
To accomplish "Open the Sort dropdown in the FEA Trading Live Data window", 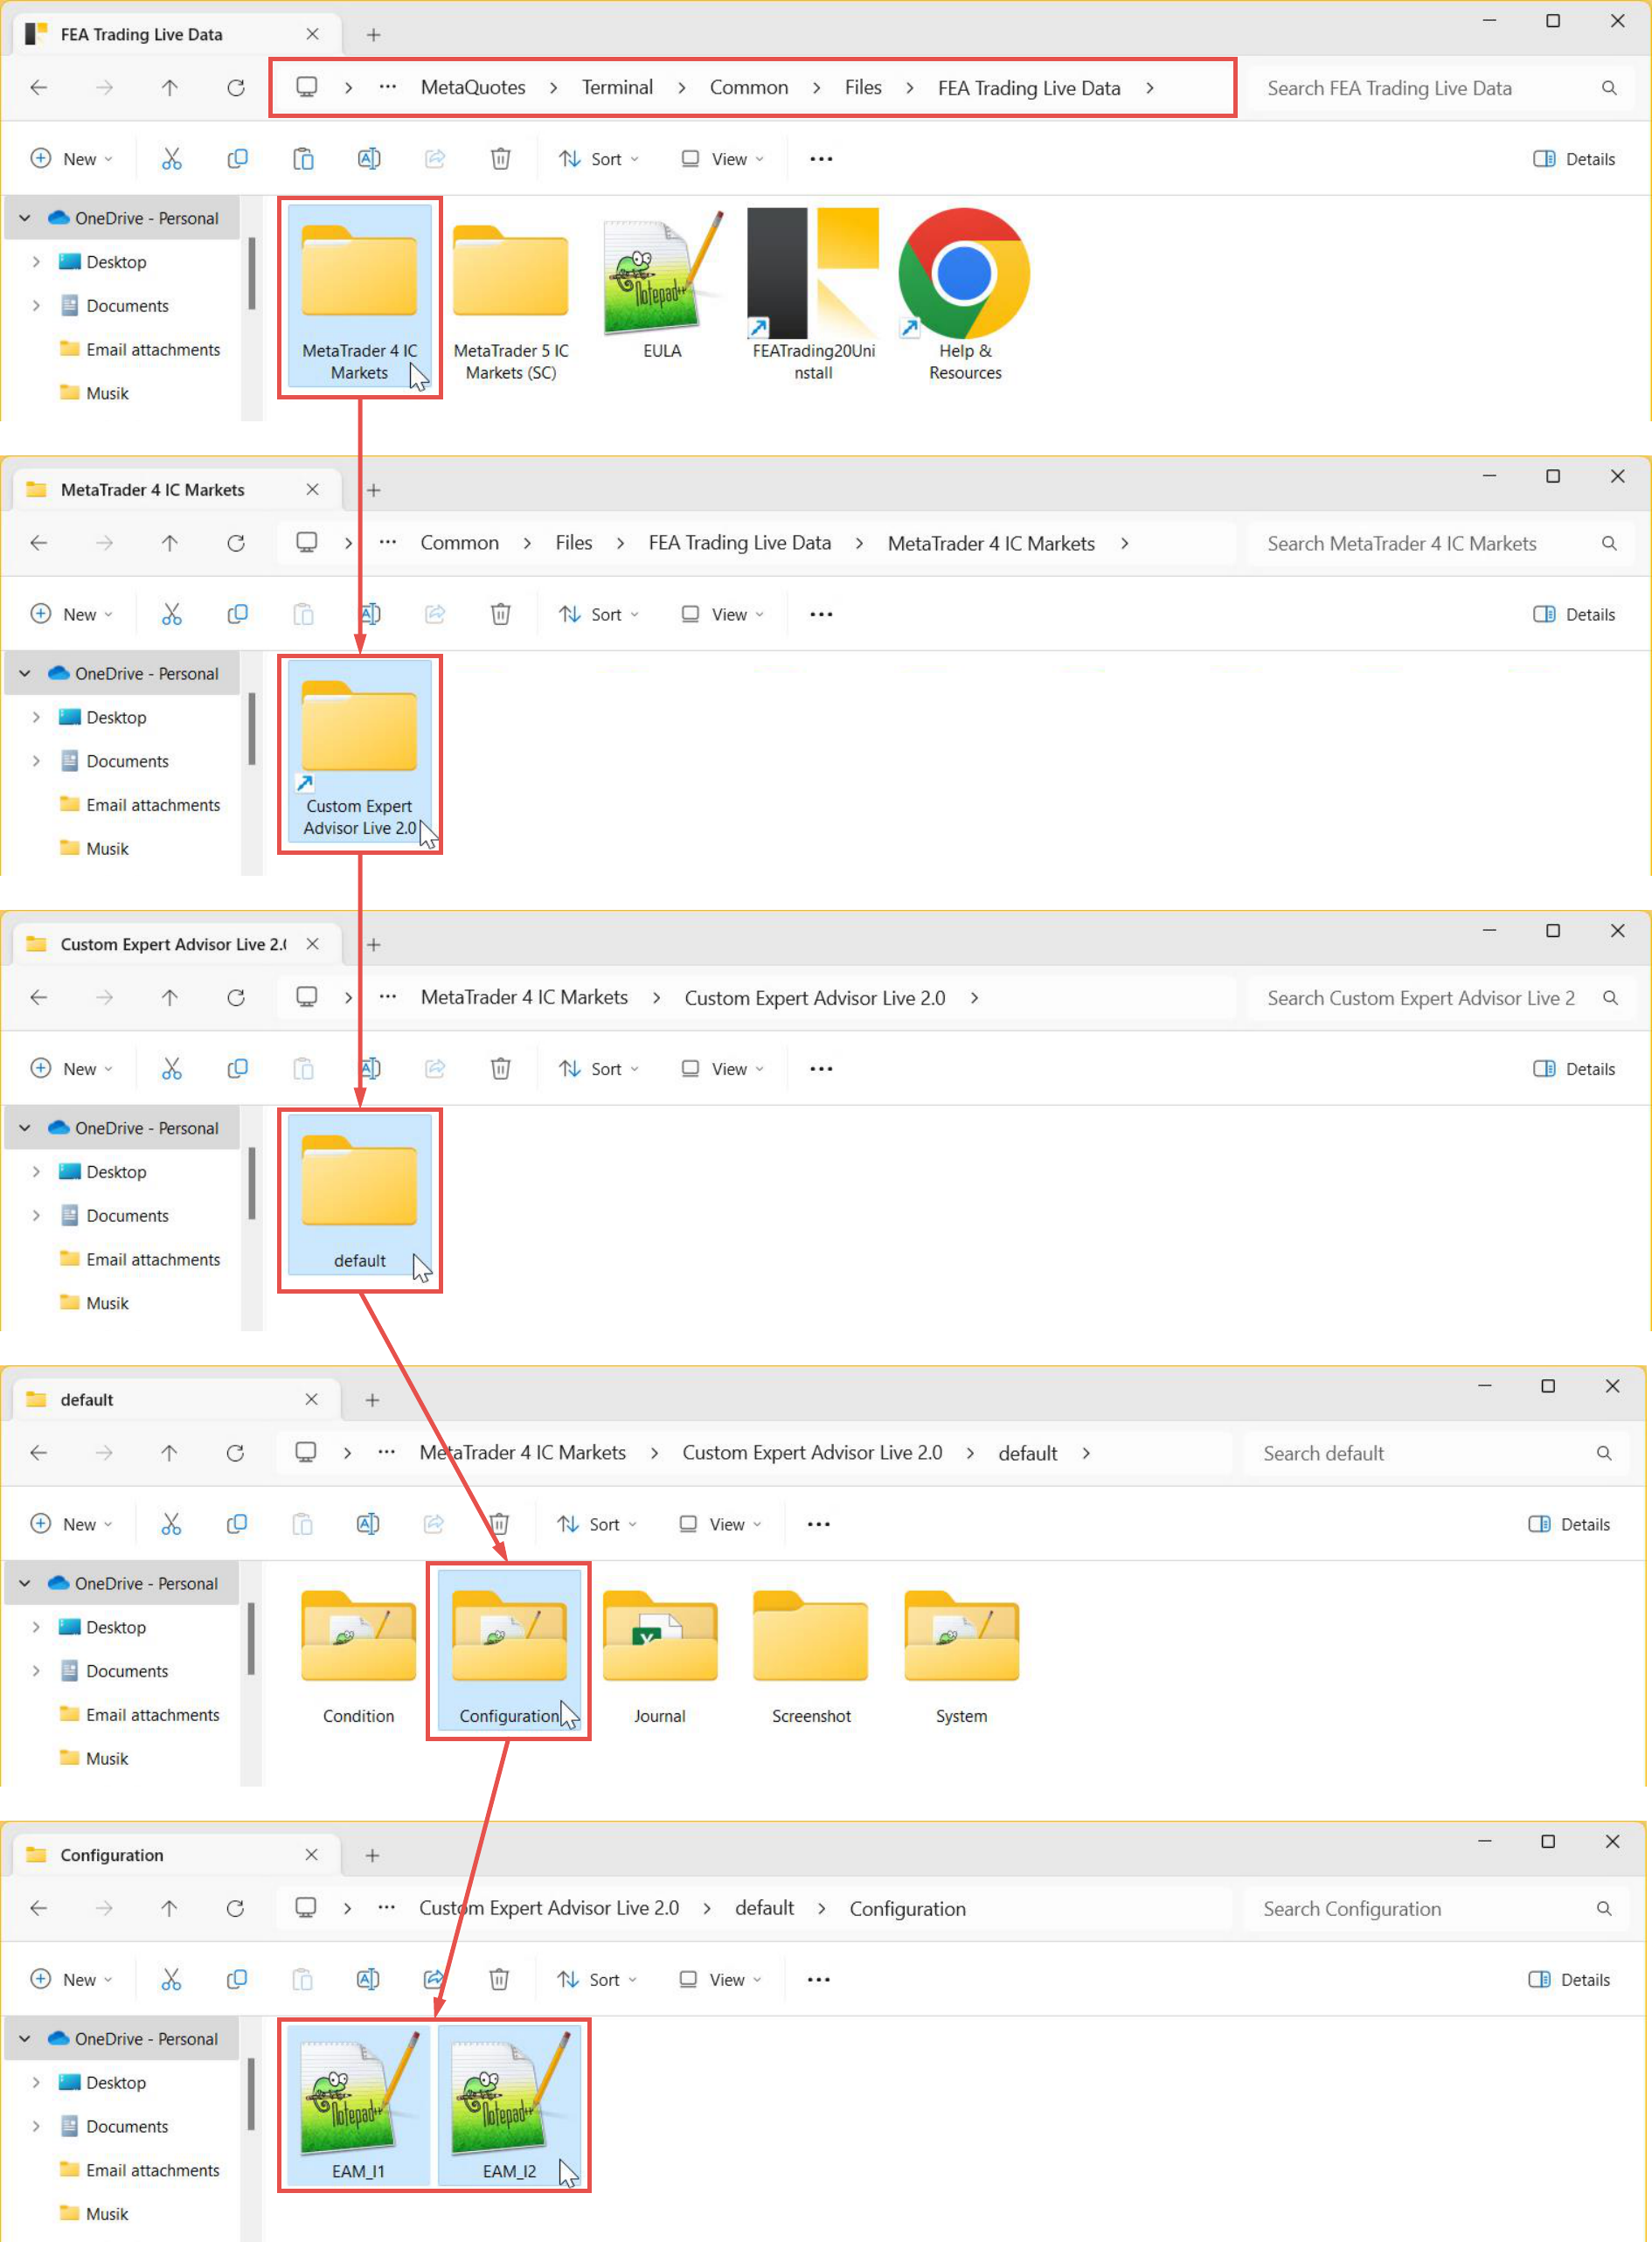I will (x=599, y=159).
